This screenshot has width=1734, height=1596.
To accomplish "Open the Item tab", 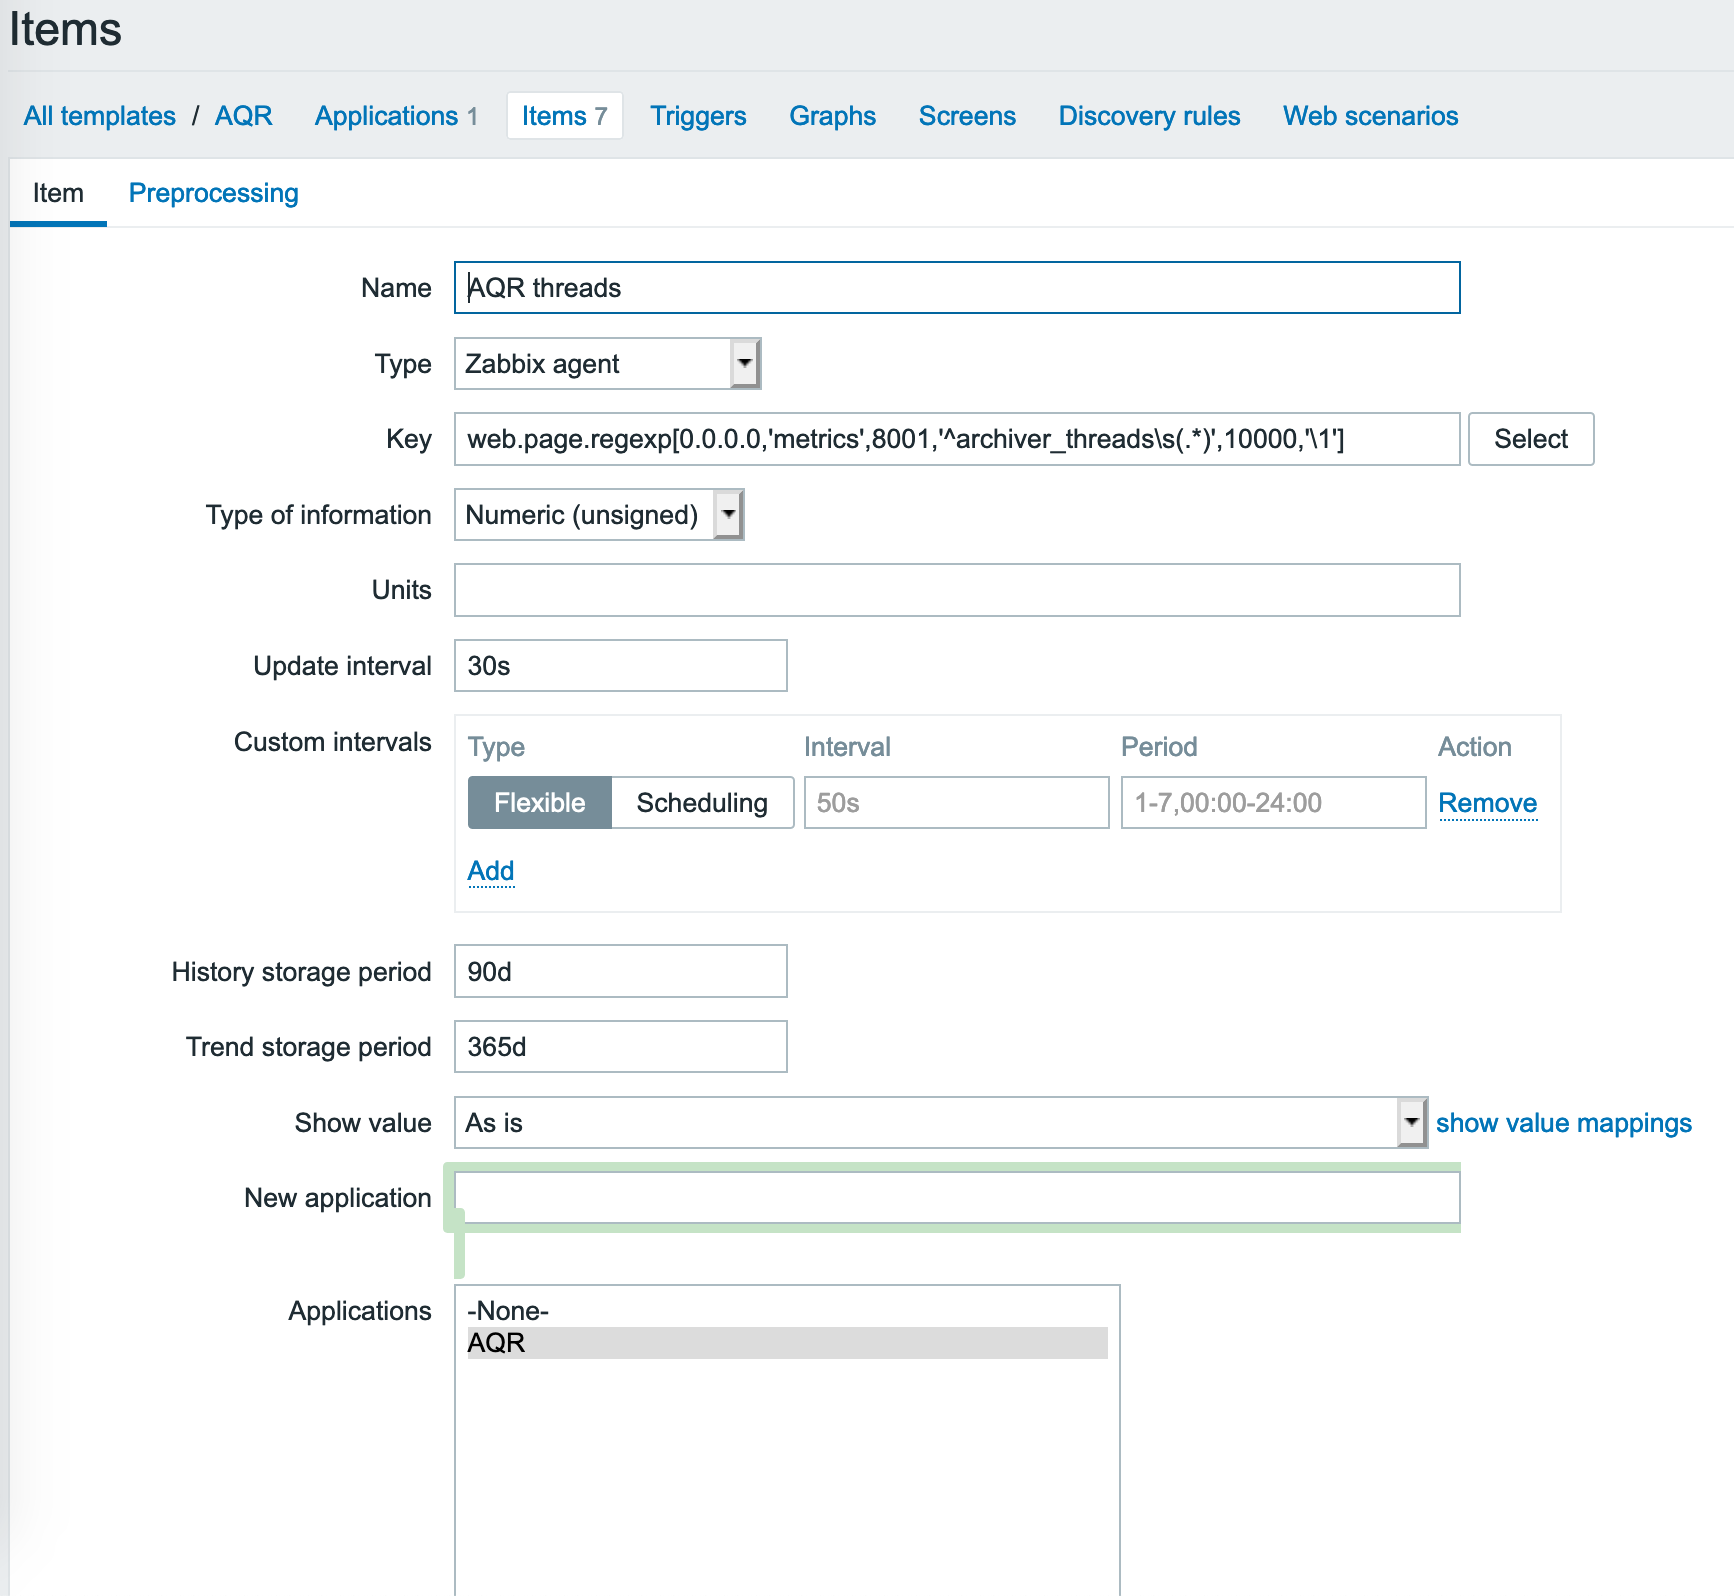I will pyautogui.click(x=58, y=193).
